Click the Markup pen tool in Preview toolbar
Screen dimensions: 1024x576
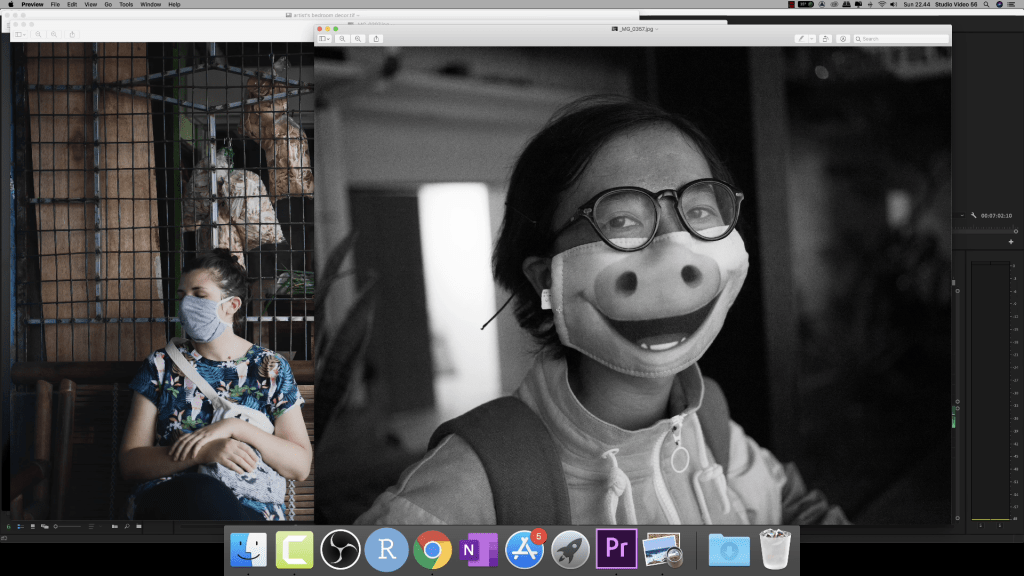(801, 39)
